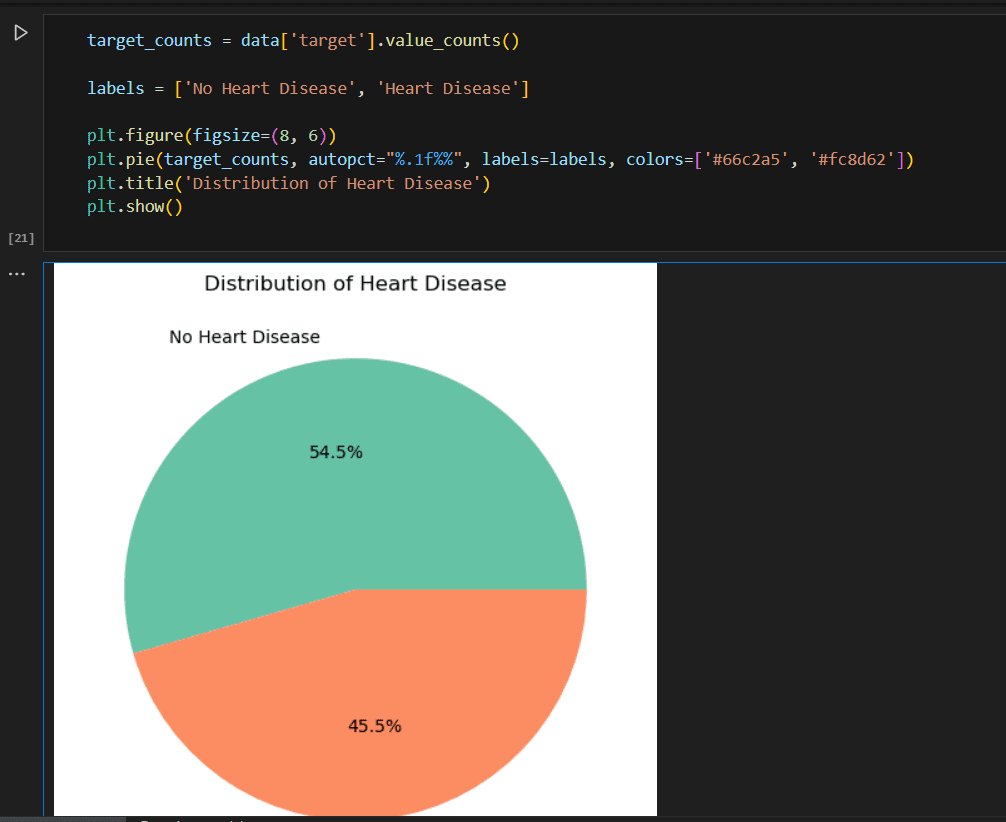Select the '#66c2a5' color code
1006x822 pixels.
click(736, 160)
